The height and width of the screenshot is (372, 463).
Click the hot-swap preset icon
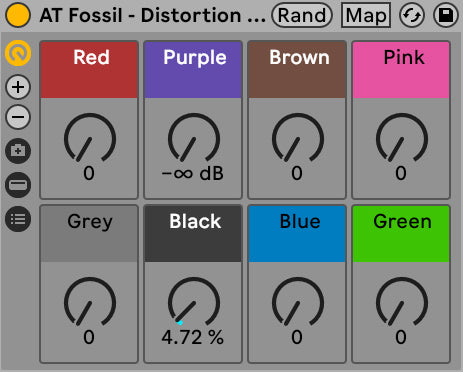[412, 15]
